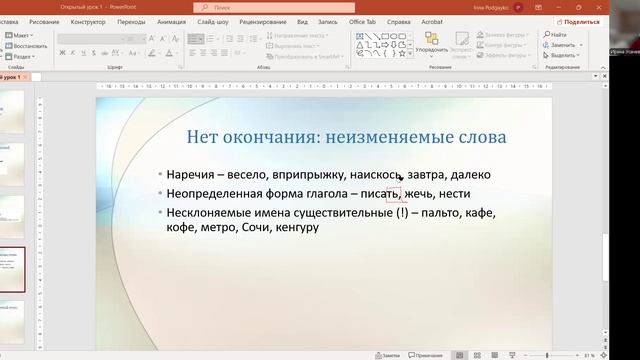Image resolution: width=640 pixels, height=360 pixels.
Task: Fit slide to current window
Action: [604, 356]
